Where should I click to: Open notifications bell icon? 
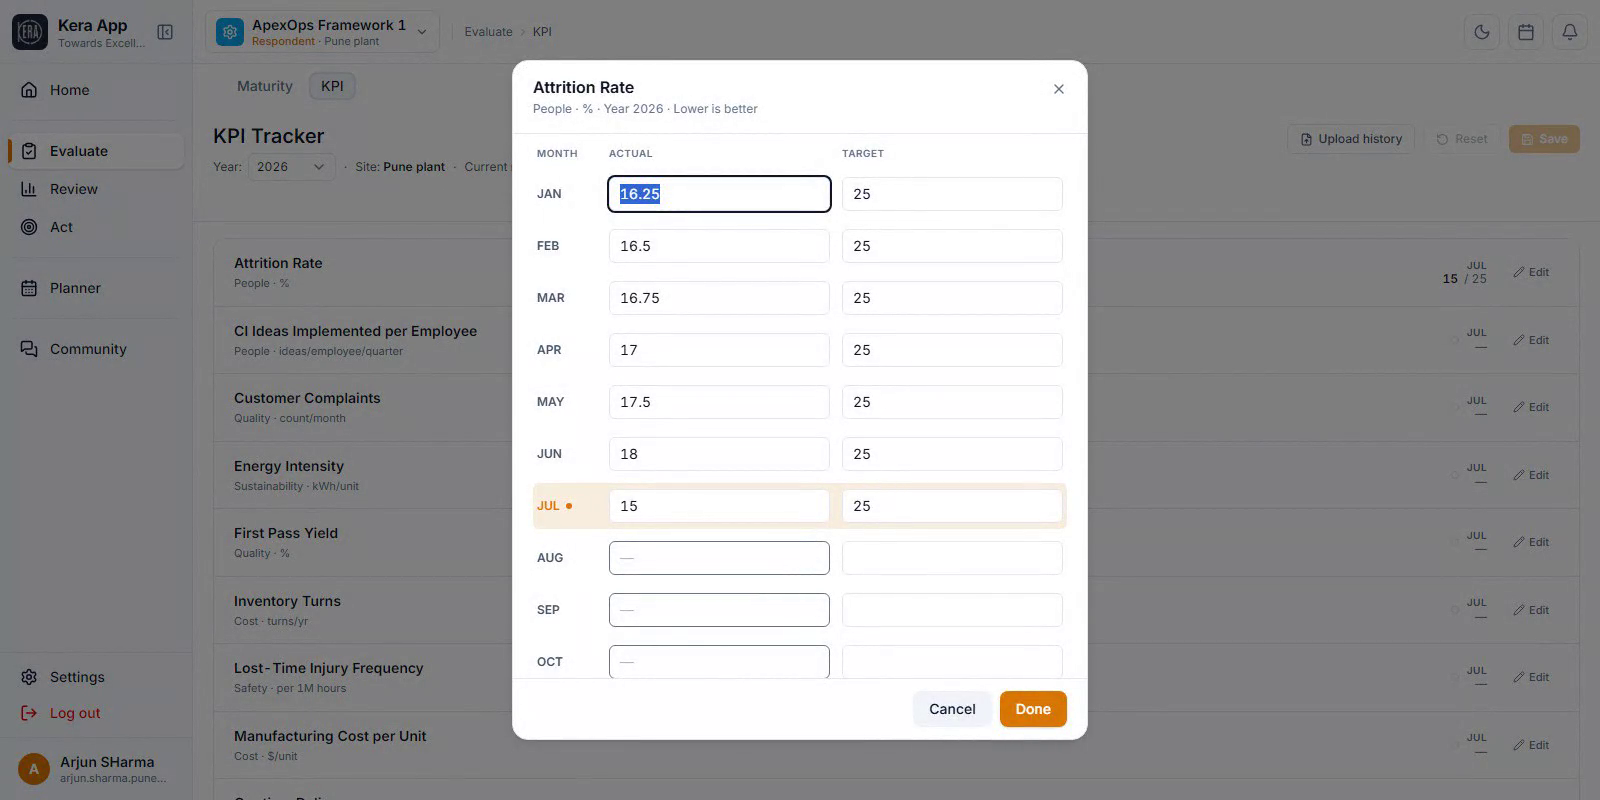[1570, 32]
